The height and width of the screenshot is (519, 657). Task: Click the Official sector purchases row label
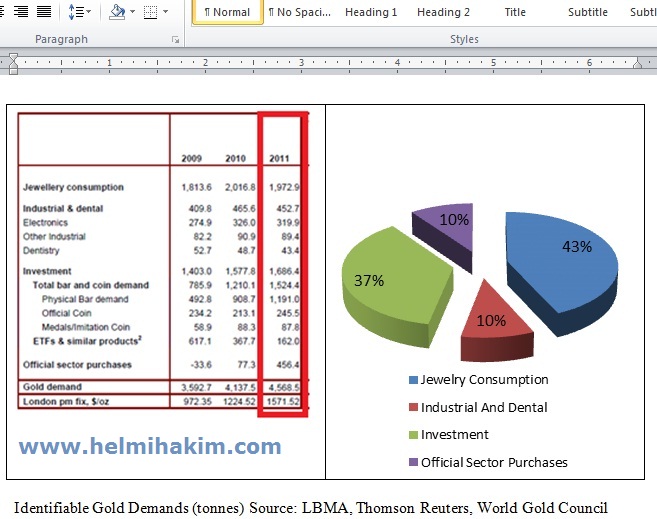77,365
